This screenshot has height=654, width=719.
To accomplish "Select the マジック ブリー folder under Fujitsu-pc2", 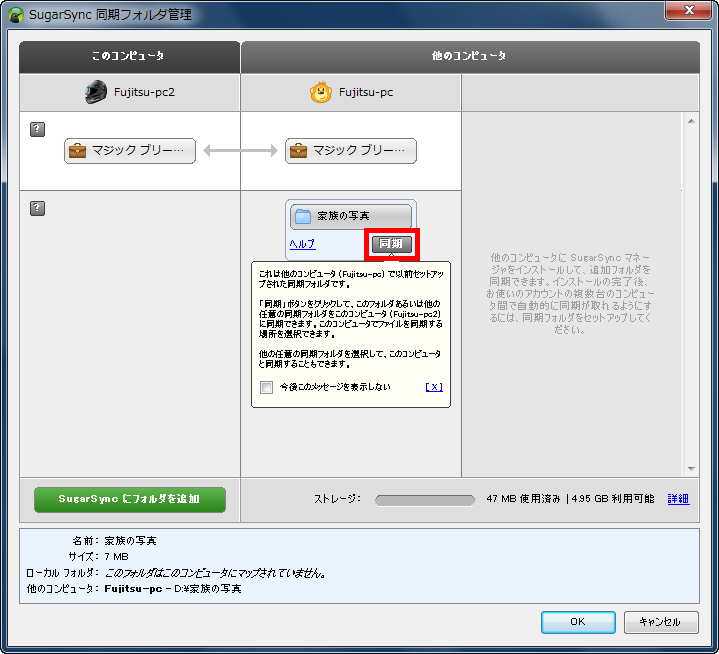I will coord(130,150).
